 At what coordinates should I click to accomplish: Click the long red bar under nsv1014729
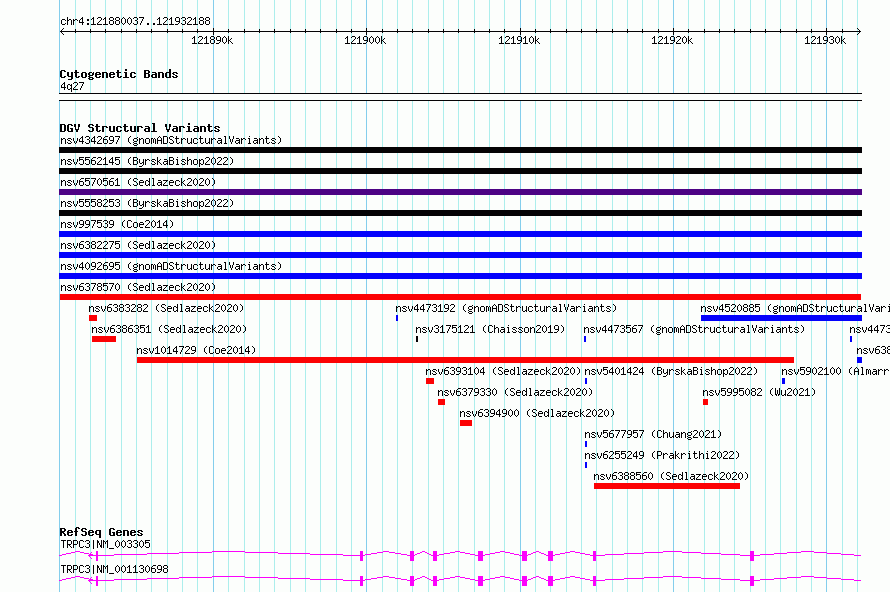tap(465, 360)
